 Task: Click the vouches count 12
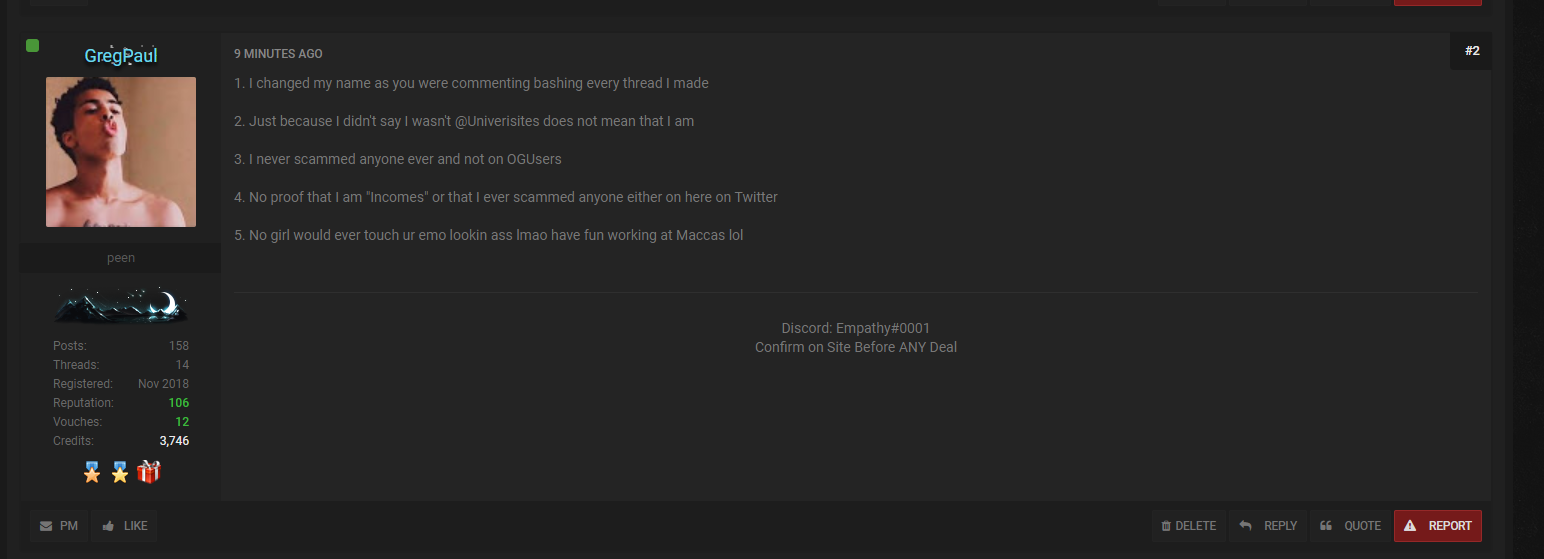(182, 422)
